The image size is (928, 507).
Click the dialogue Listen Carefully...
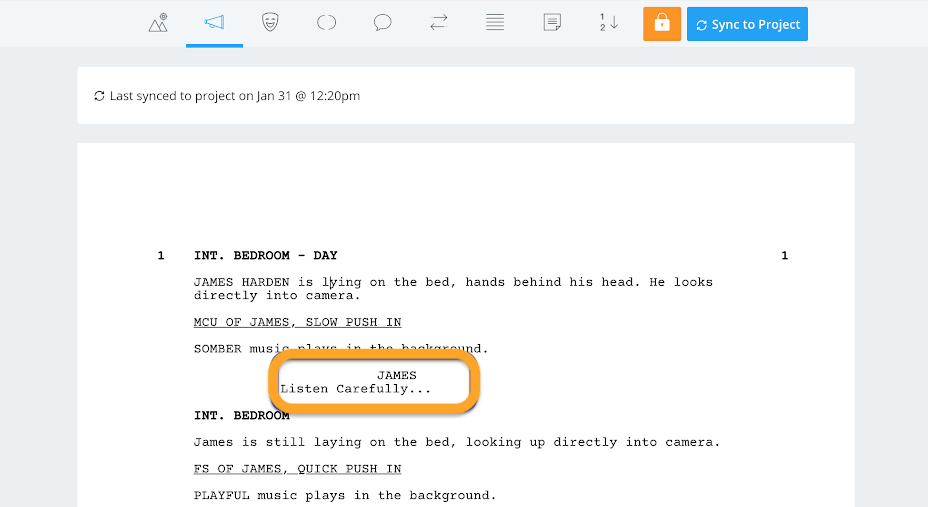[355, 389]
